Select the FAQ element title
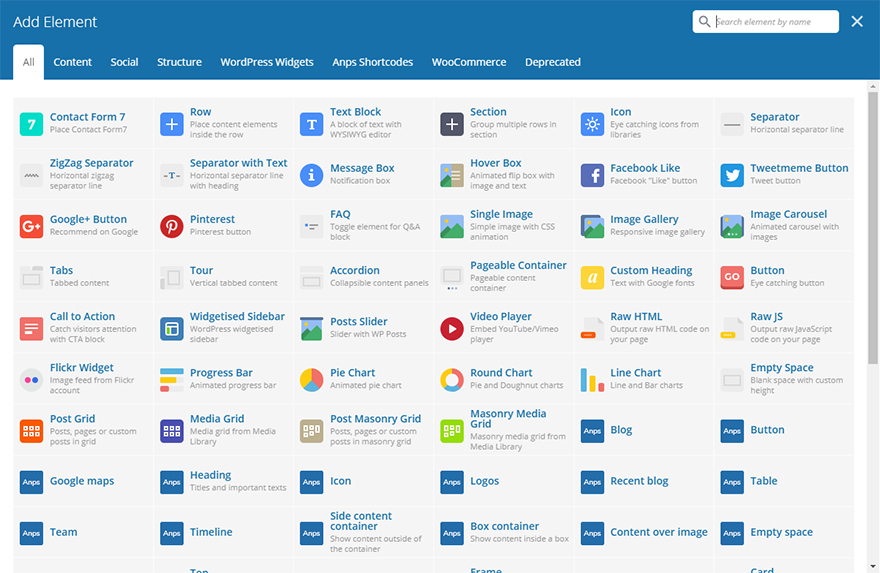The image size is (880, 573). click(340, 214)
